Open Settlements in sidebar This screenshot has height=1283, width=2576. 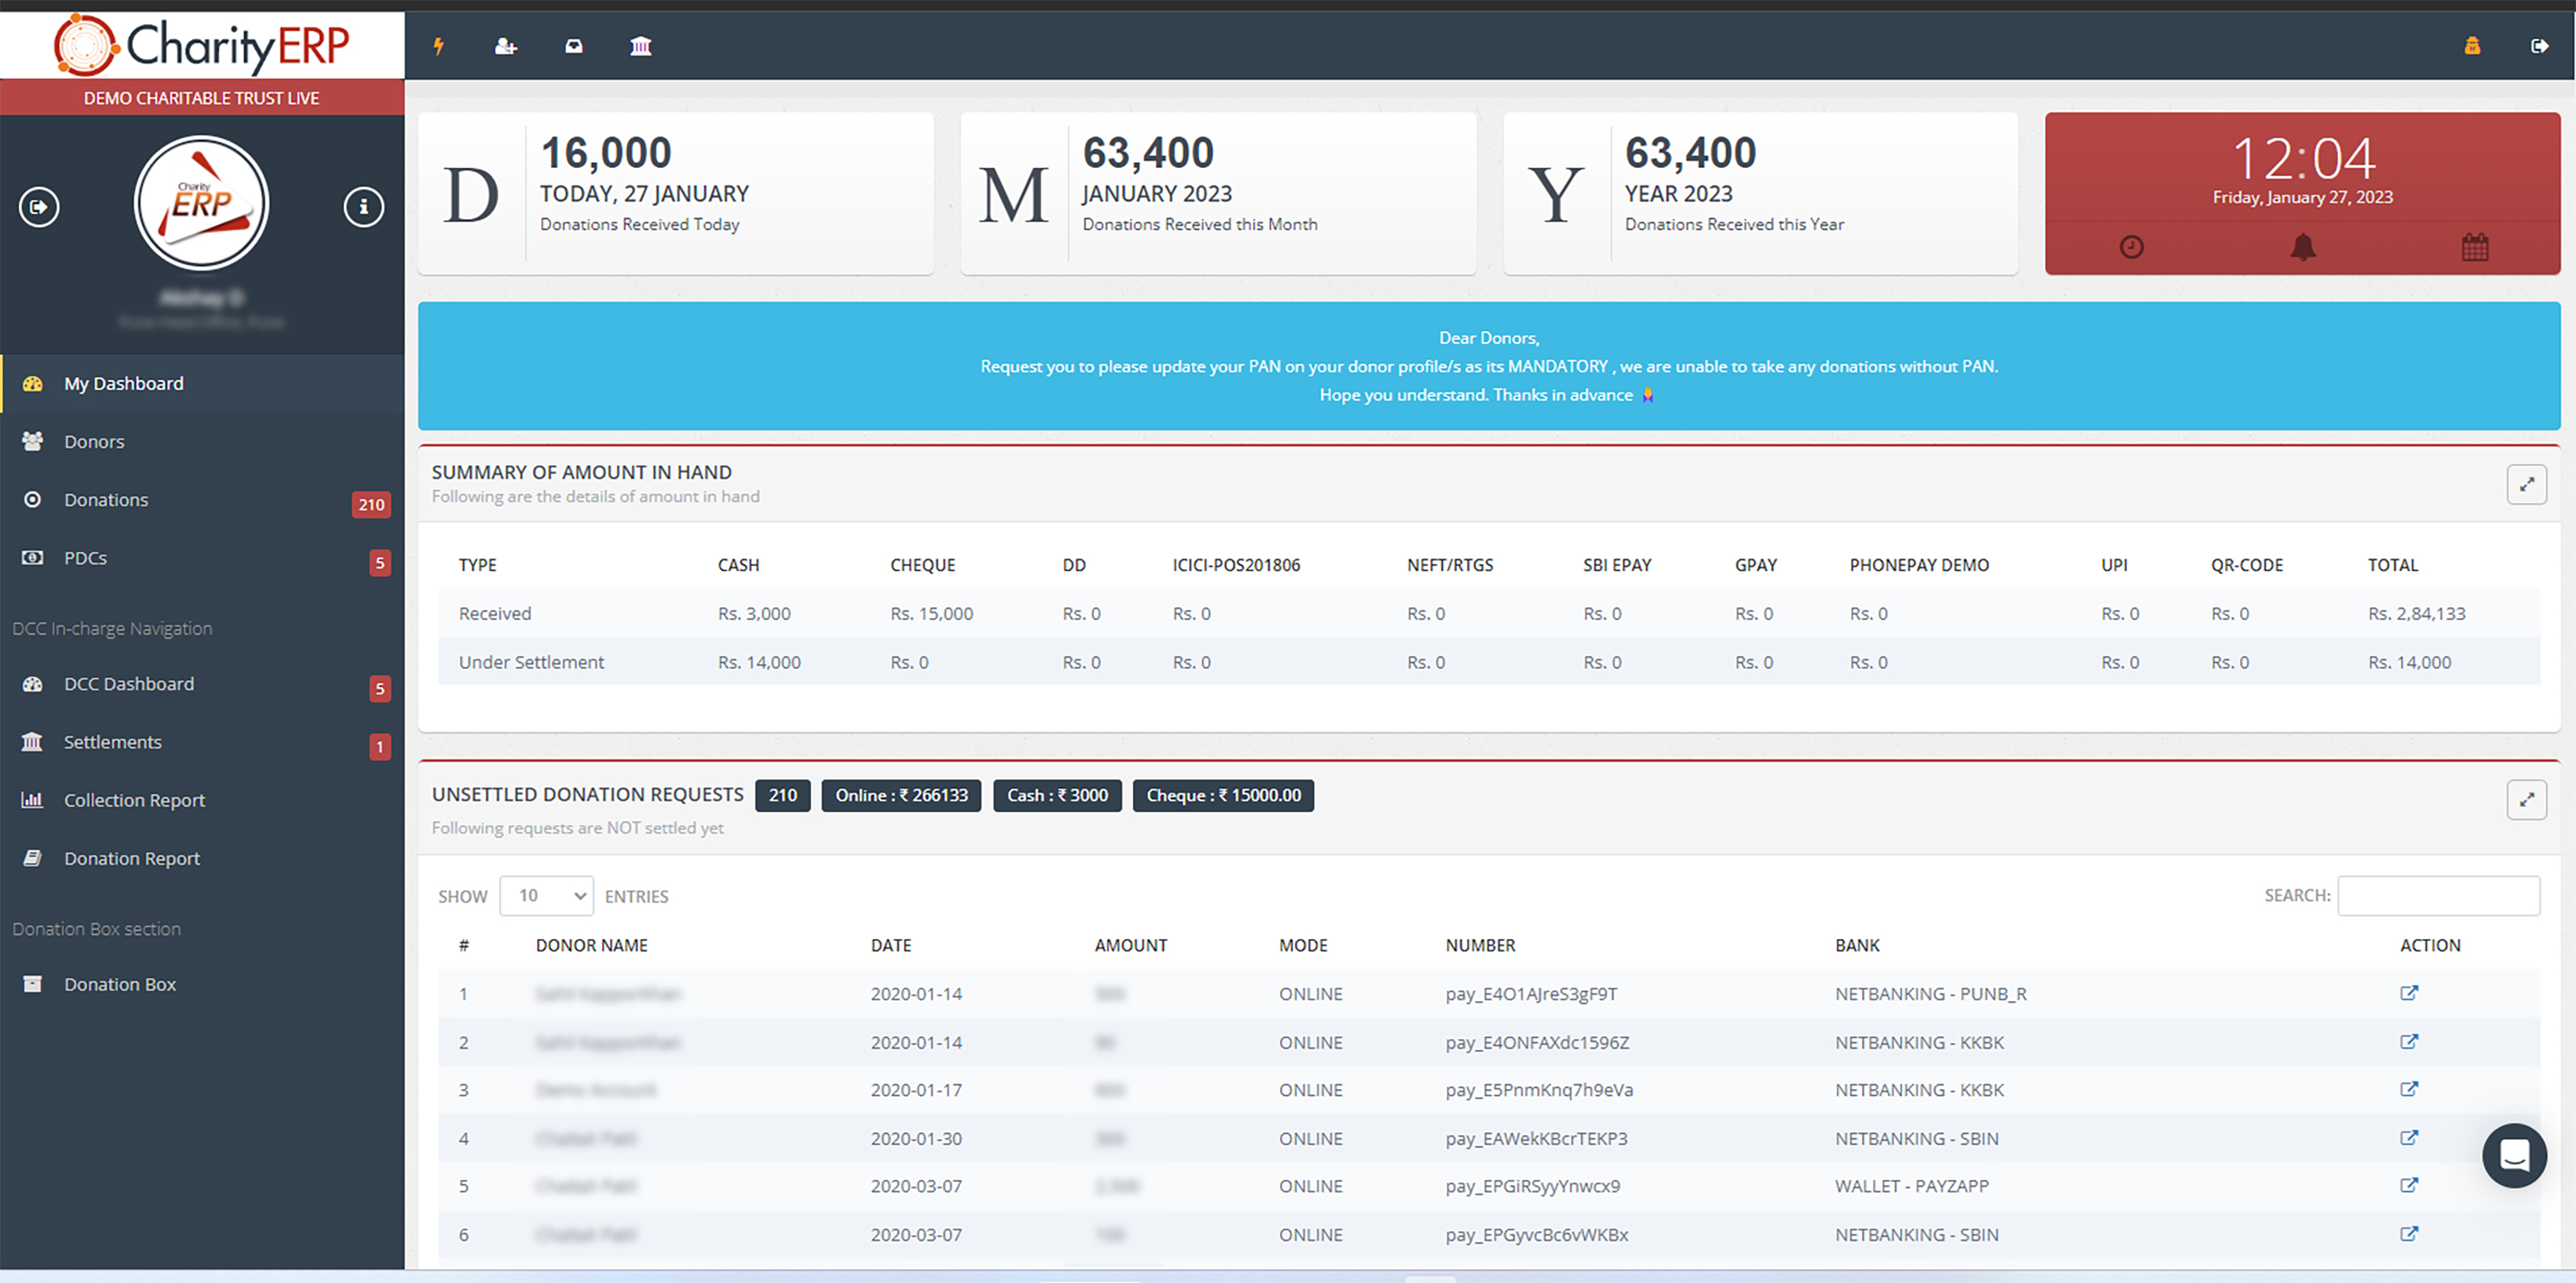click(202, 742)
